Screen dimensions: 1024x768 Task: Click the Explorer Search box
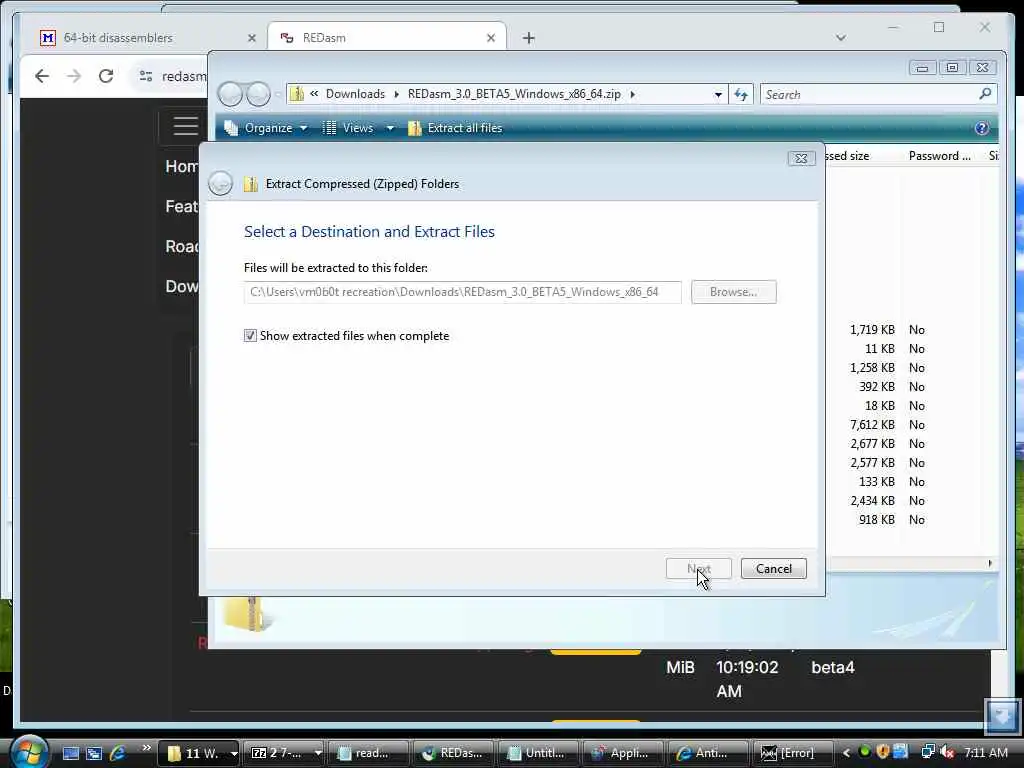pyautogui.click(x=869, y=95)
